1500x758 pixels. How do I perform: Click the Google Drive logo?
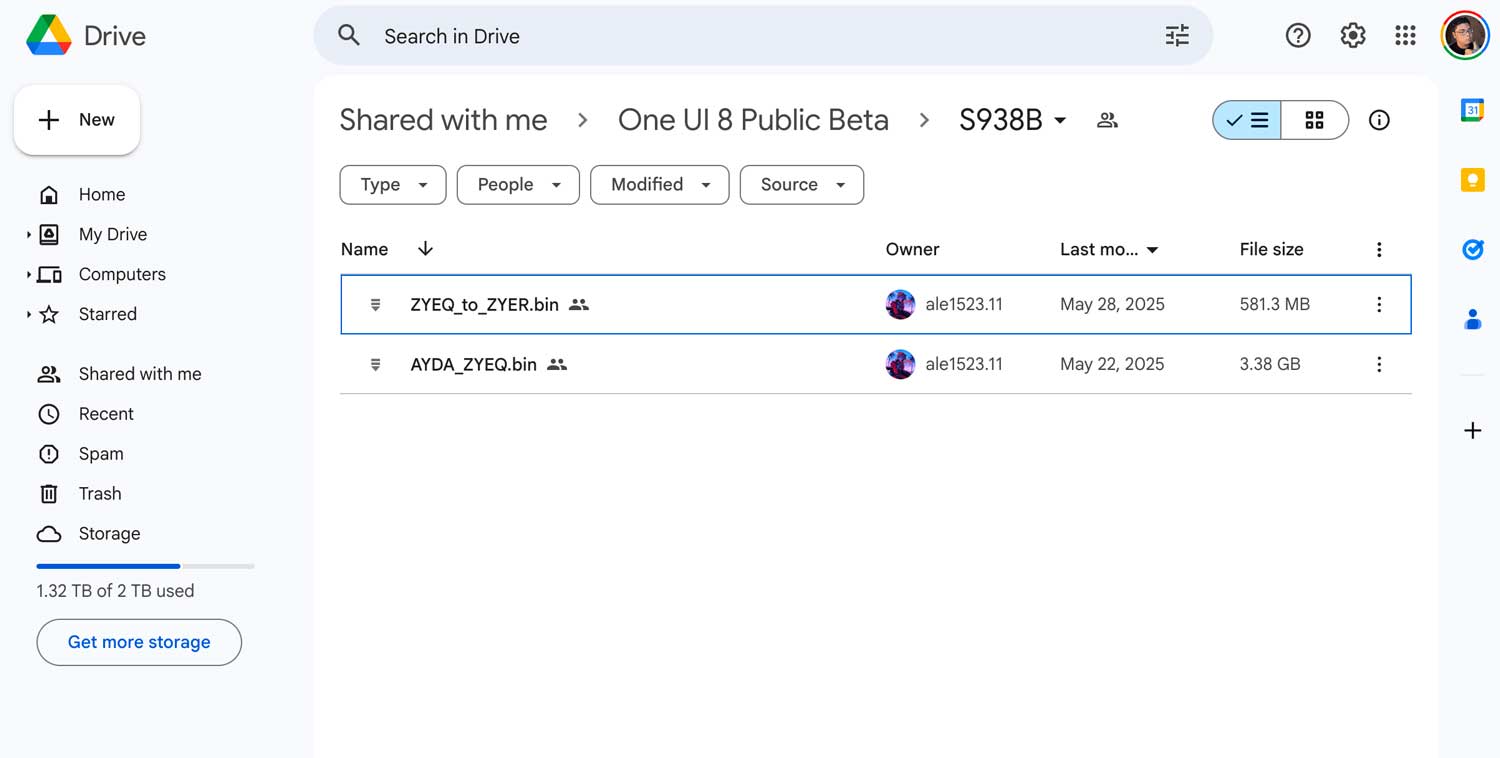click(48, 36)
